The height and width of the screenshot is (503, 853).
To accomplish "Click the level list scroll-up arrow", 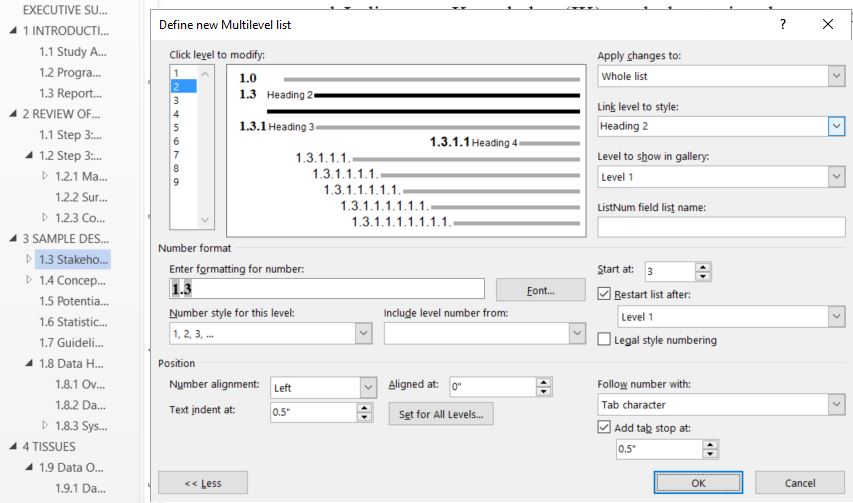I will [x=205, y=73].
